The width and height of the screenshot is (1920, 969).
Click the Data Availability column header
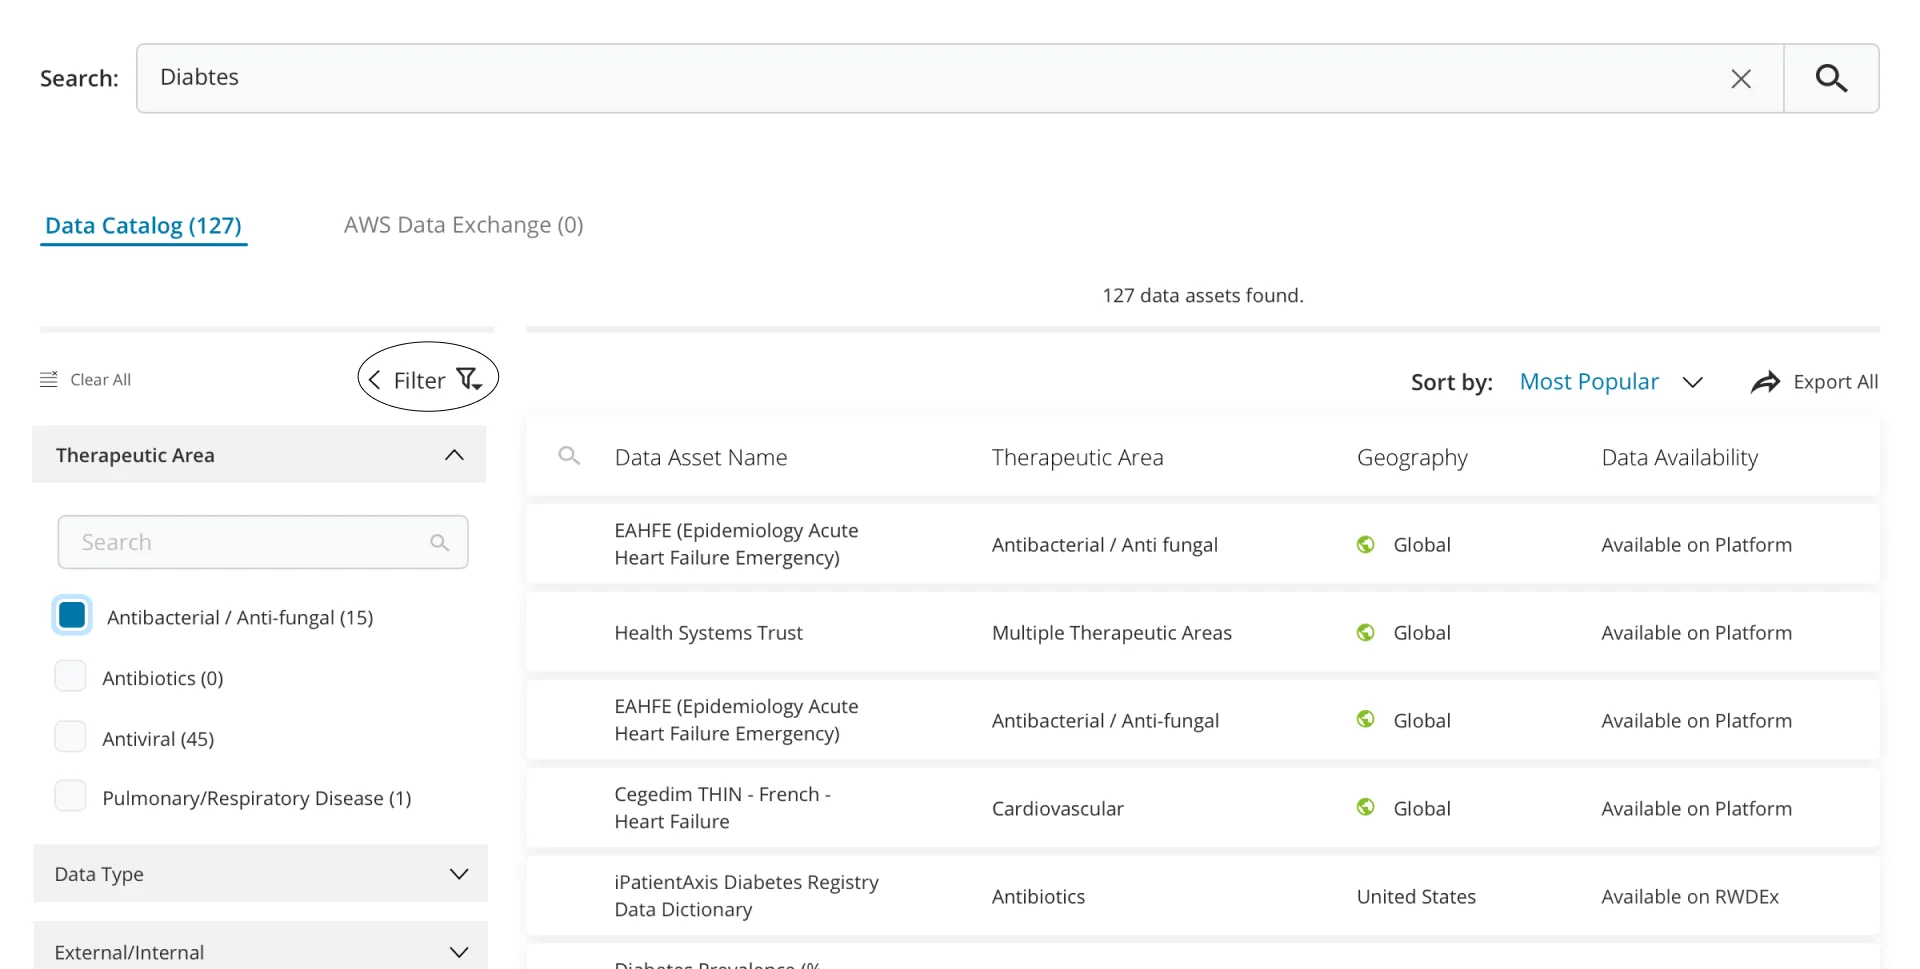click(1679, 457)
